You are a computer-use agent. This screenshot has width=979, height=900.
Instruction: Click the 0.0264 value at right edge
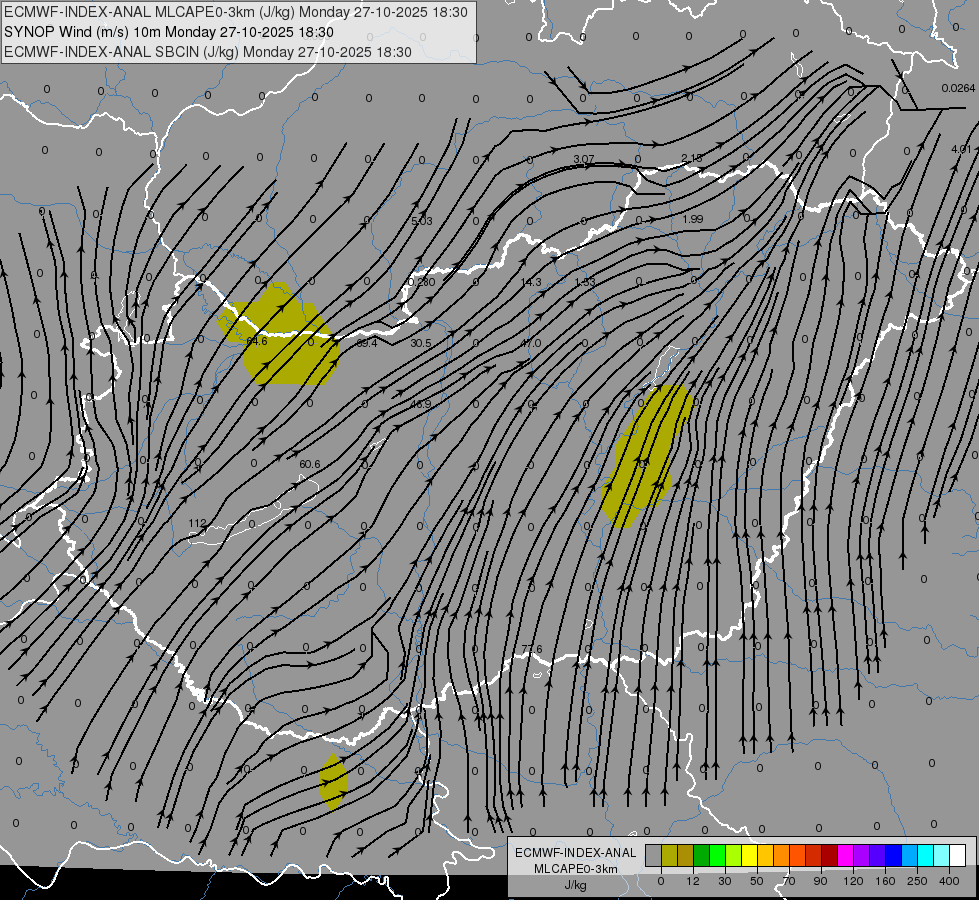click(958, 88)
